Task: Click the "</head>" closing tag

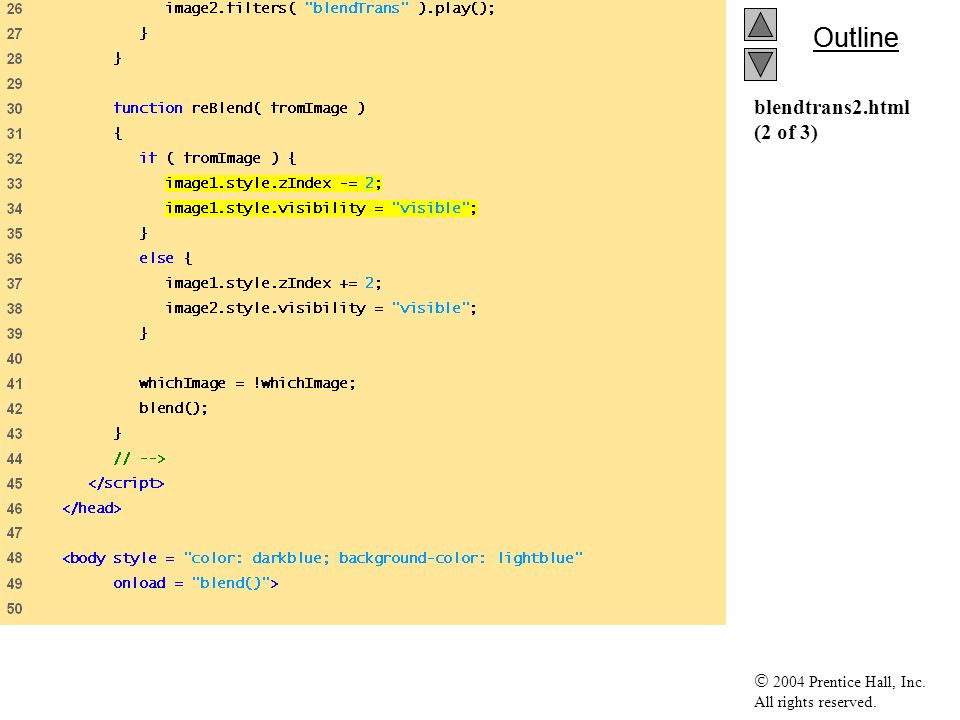Action: point(92,508)
